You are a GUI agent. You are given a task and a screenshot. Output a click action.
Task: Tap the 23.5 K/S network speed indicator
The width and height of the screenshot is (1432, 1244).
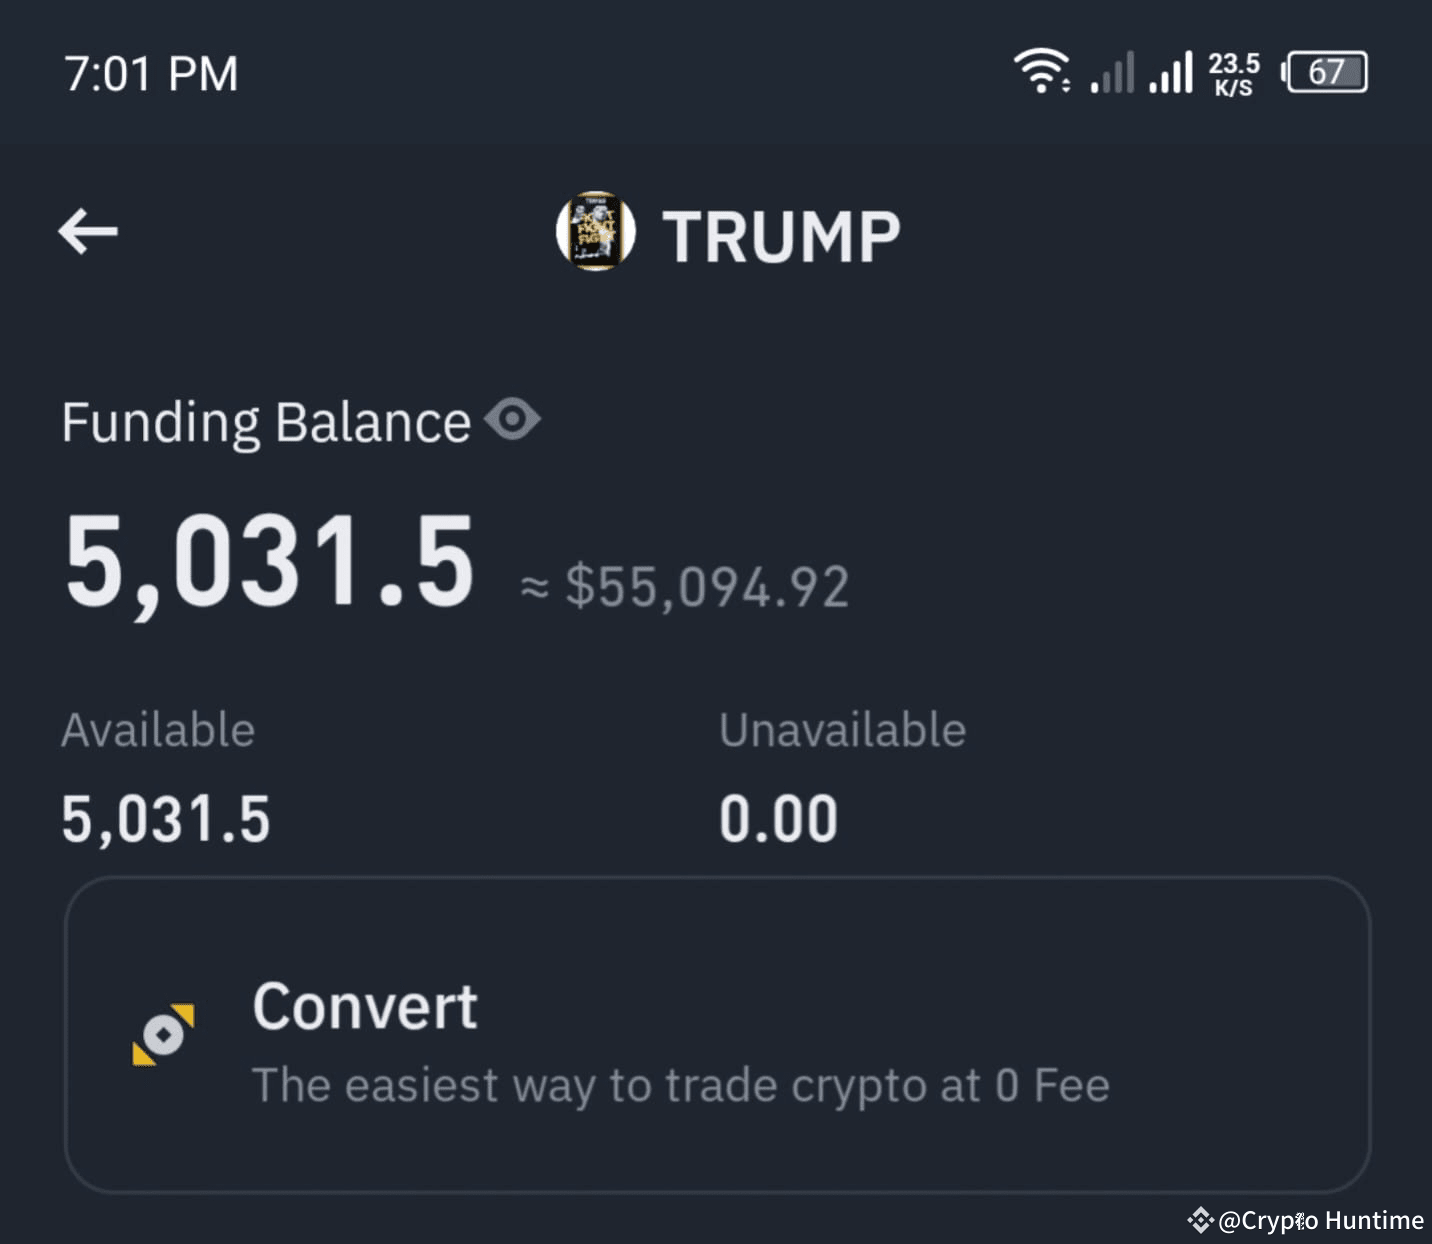tap(1233, 71)
